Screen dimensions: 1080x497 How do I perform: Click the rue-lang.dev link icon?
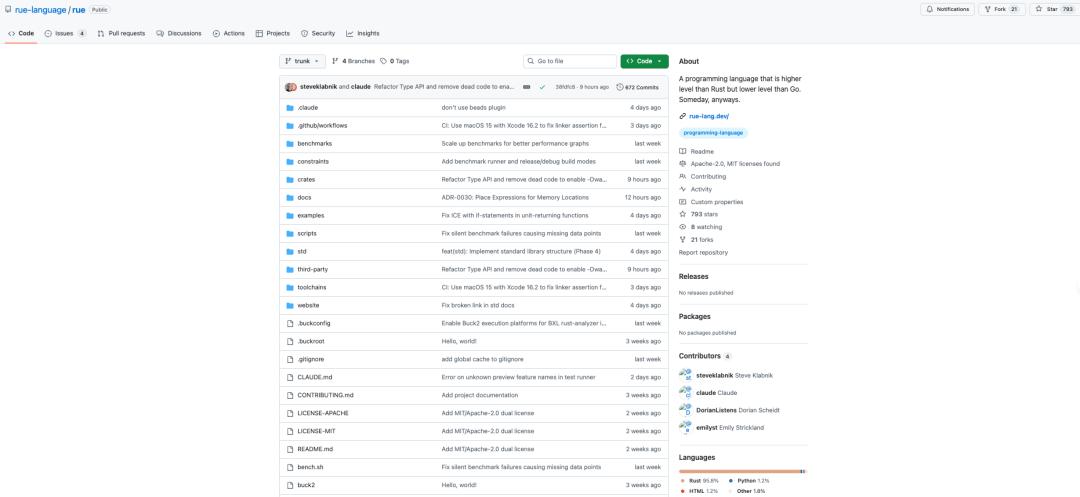682,116
